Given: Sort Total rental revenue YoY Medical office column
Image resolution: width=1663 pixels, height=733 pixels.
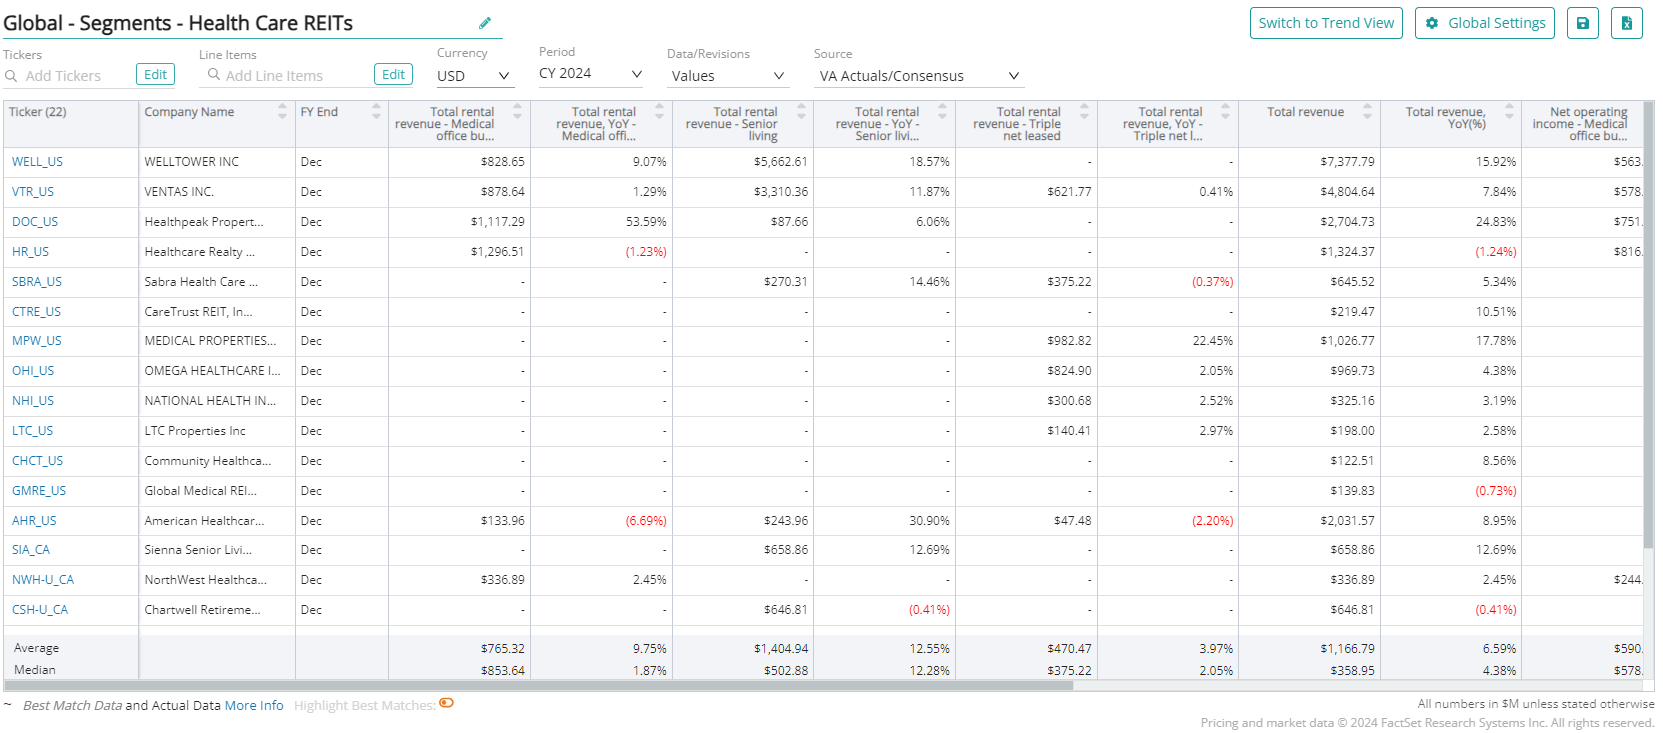Looking at the screenshot, I should coord(659,112).
